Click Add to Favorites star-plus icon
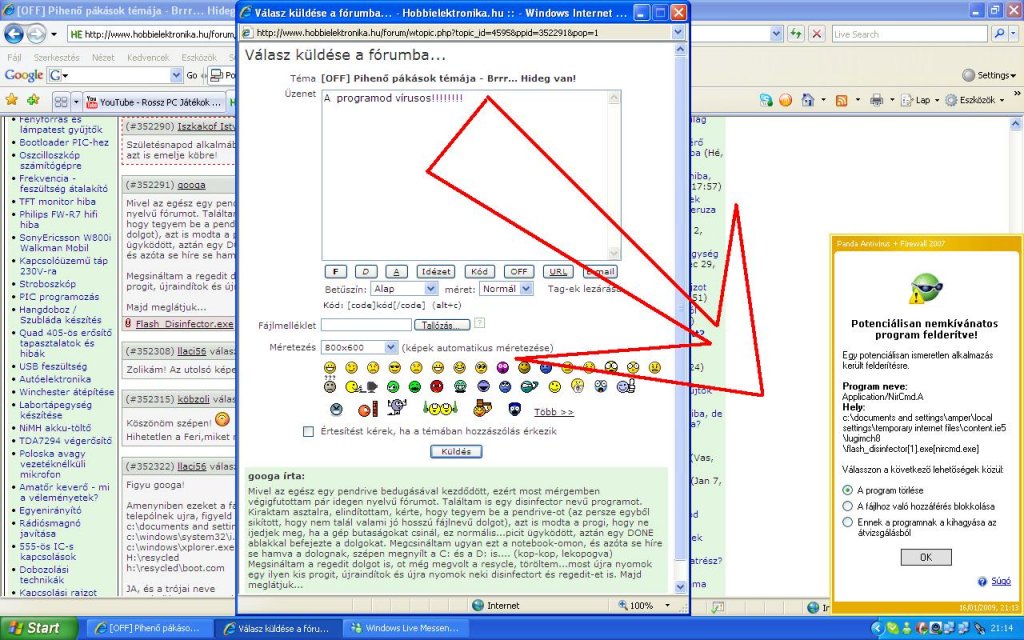 (x=32, y=101)
